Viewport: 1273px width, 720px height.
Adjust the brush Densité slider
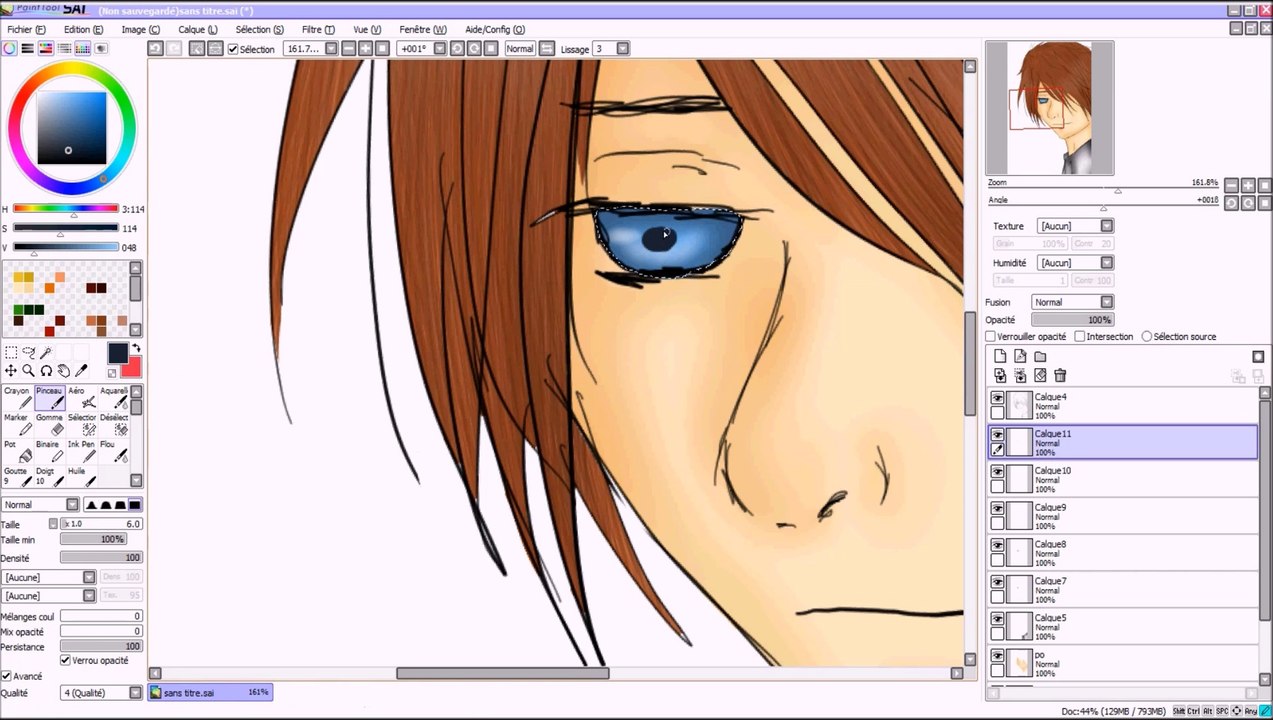101,558
